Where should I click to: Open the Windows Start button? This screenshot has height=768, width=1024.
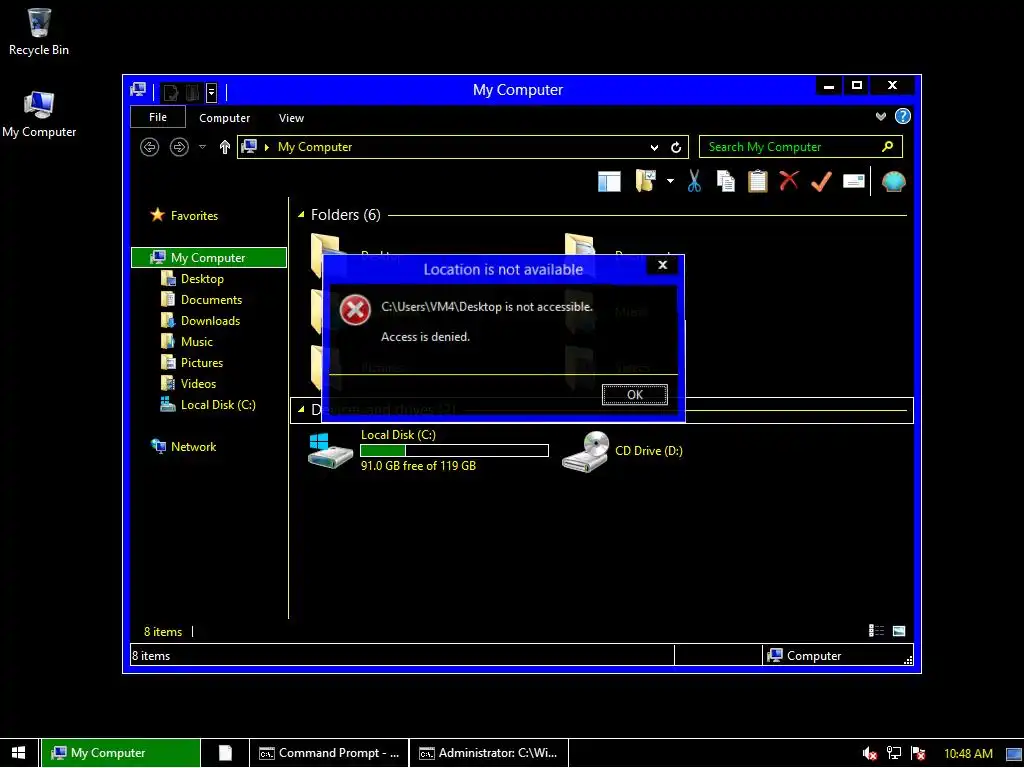click(x=19, y=753)
